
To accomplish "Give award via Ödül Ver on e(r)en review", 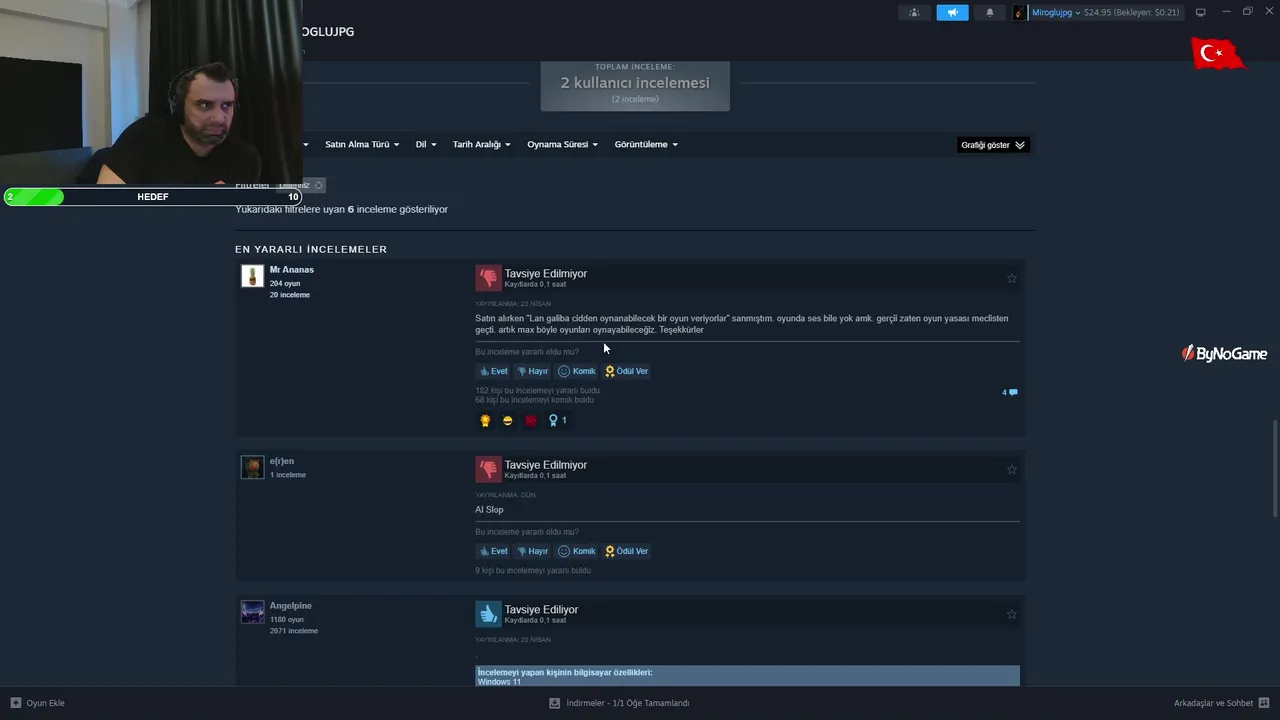I will tap(626, 551).
